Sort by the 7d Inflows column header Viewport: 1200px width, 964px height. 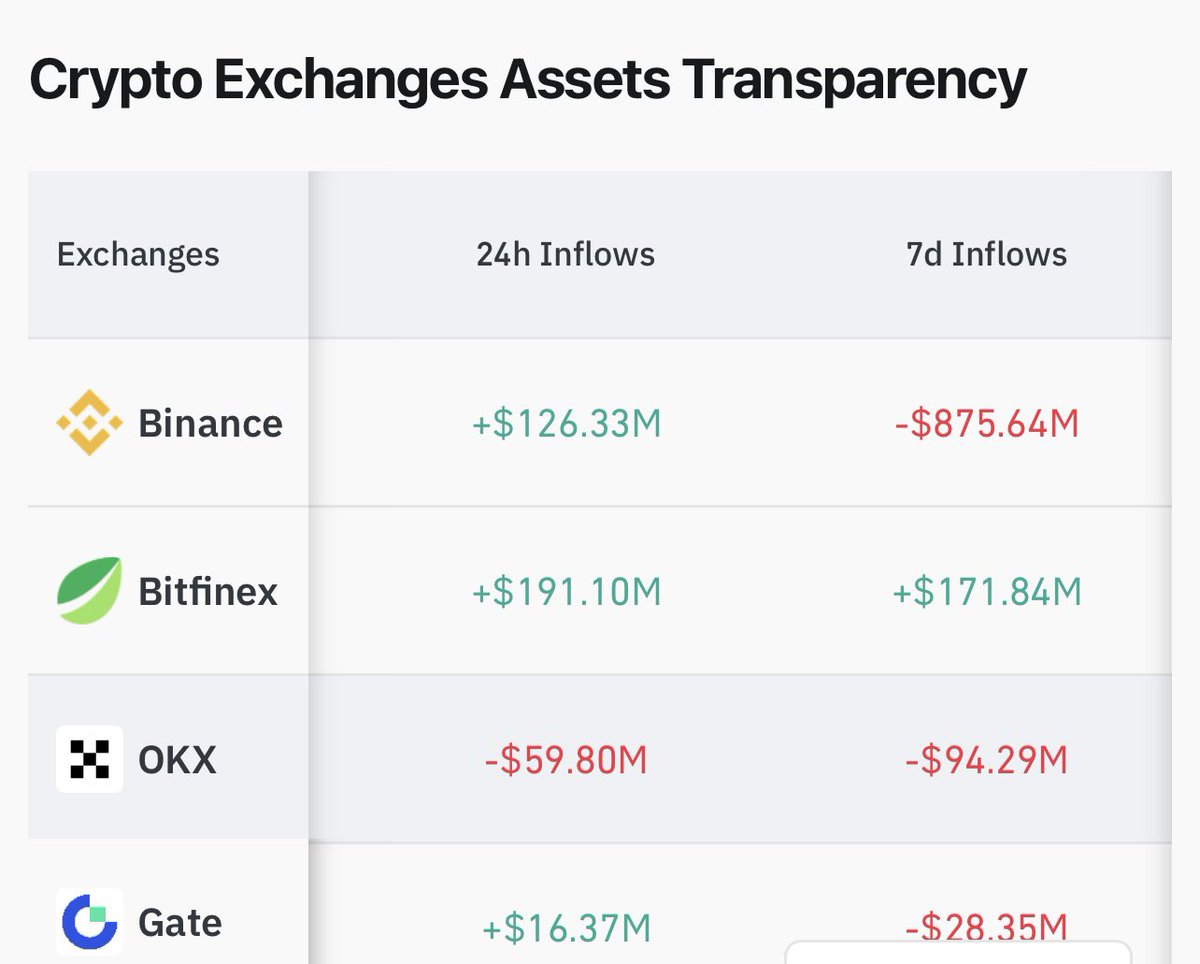point(987,254)
